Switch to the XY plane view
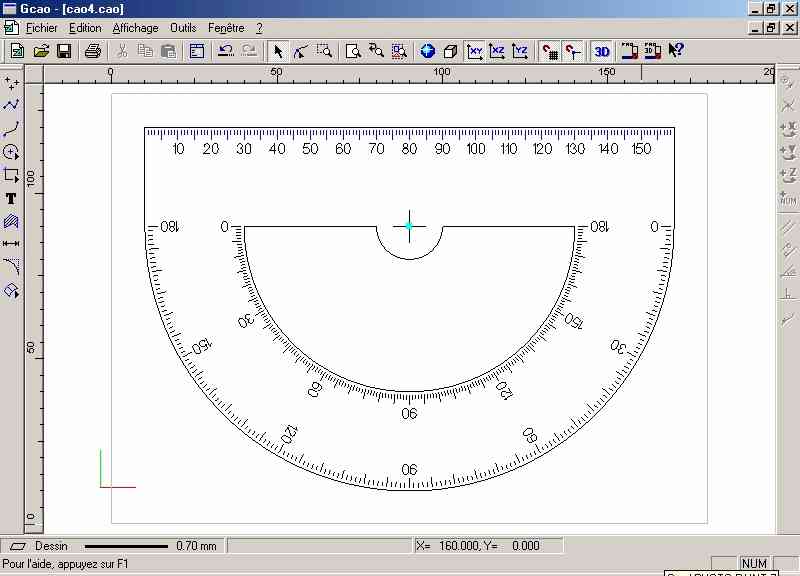Screen dimensions: 800x576 coord(474,51)
